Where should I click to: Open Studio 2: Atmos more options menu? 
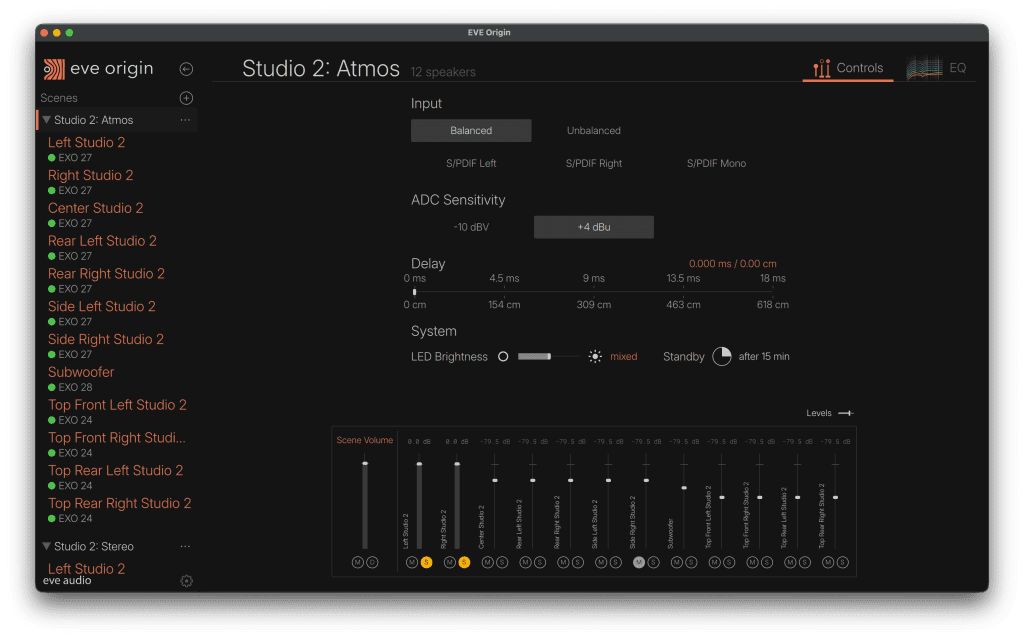point(185,120)
